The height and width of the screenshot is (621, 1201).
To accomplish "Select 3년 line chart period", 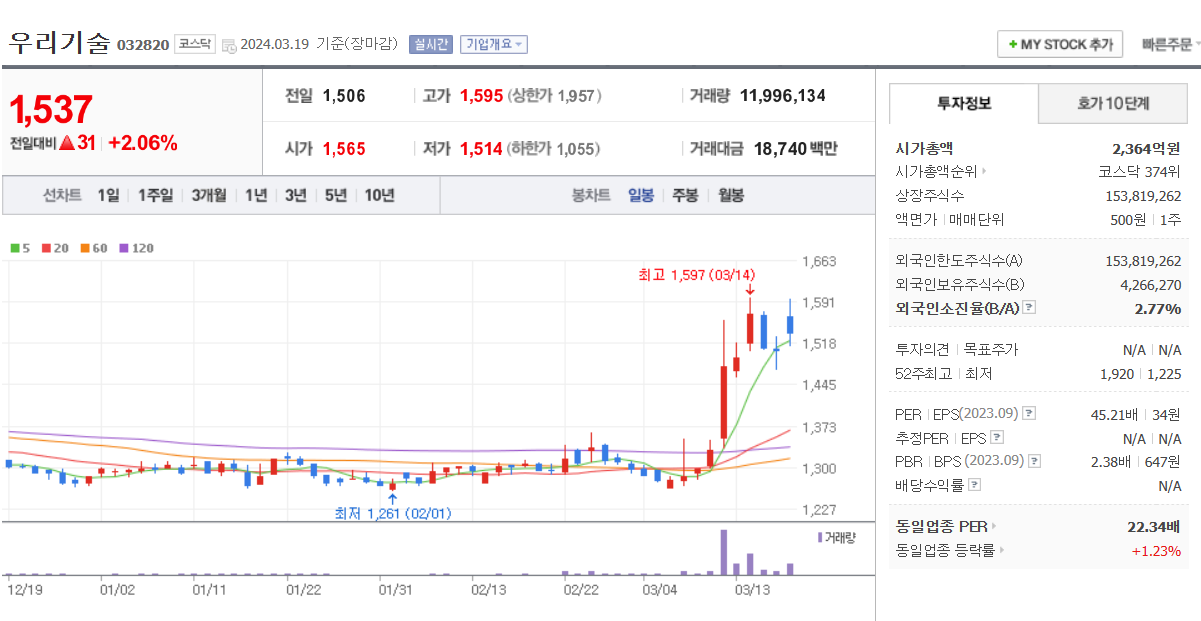I will coord(295,195).
